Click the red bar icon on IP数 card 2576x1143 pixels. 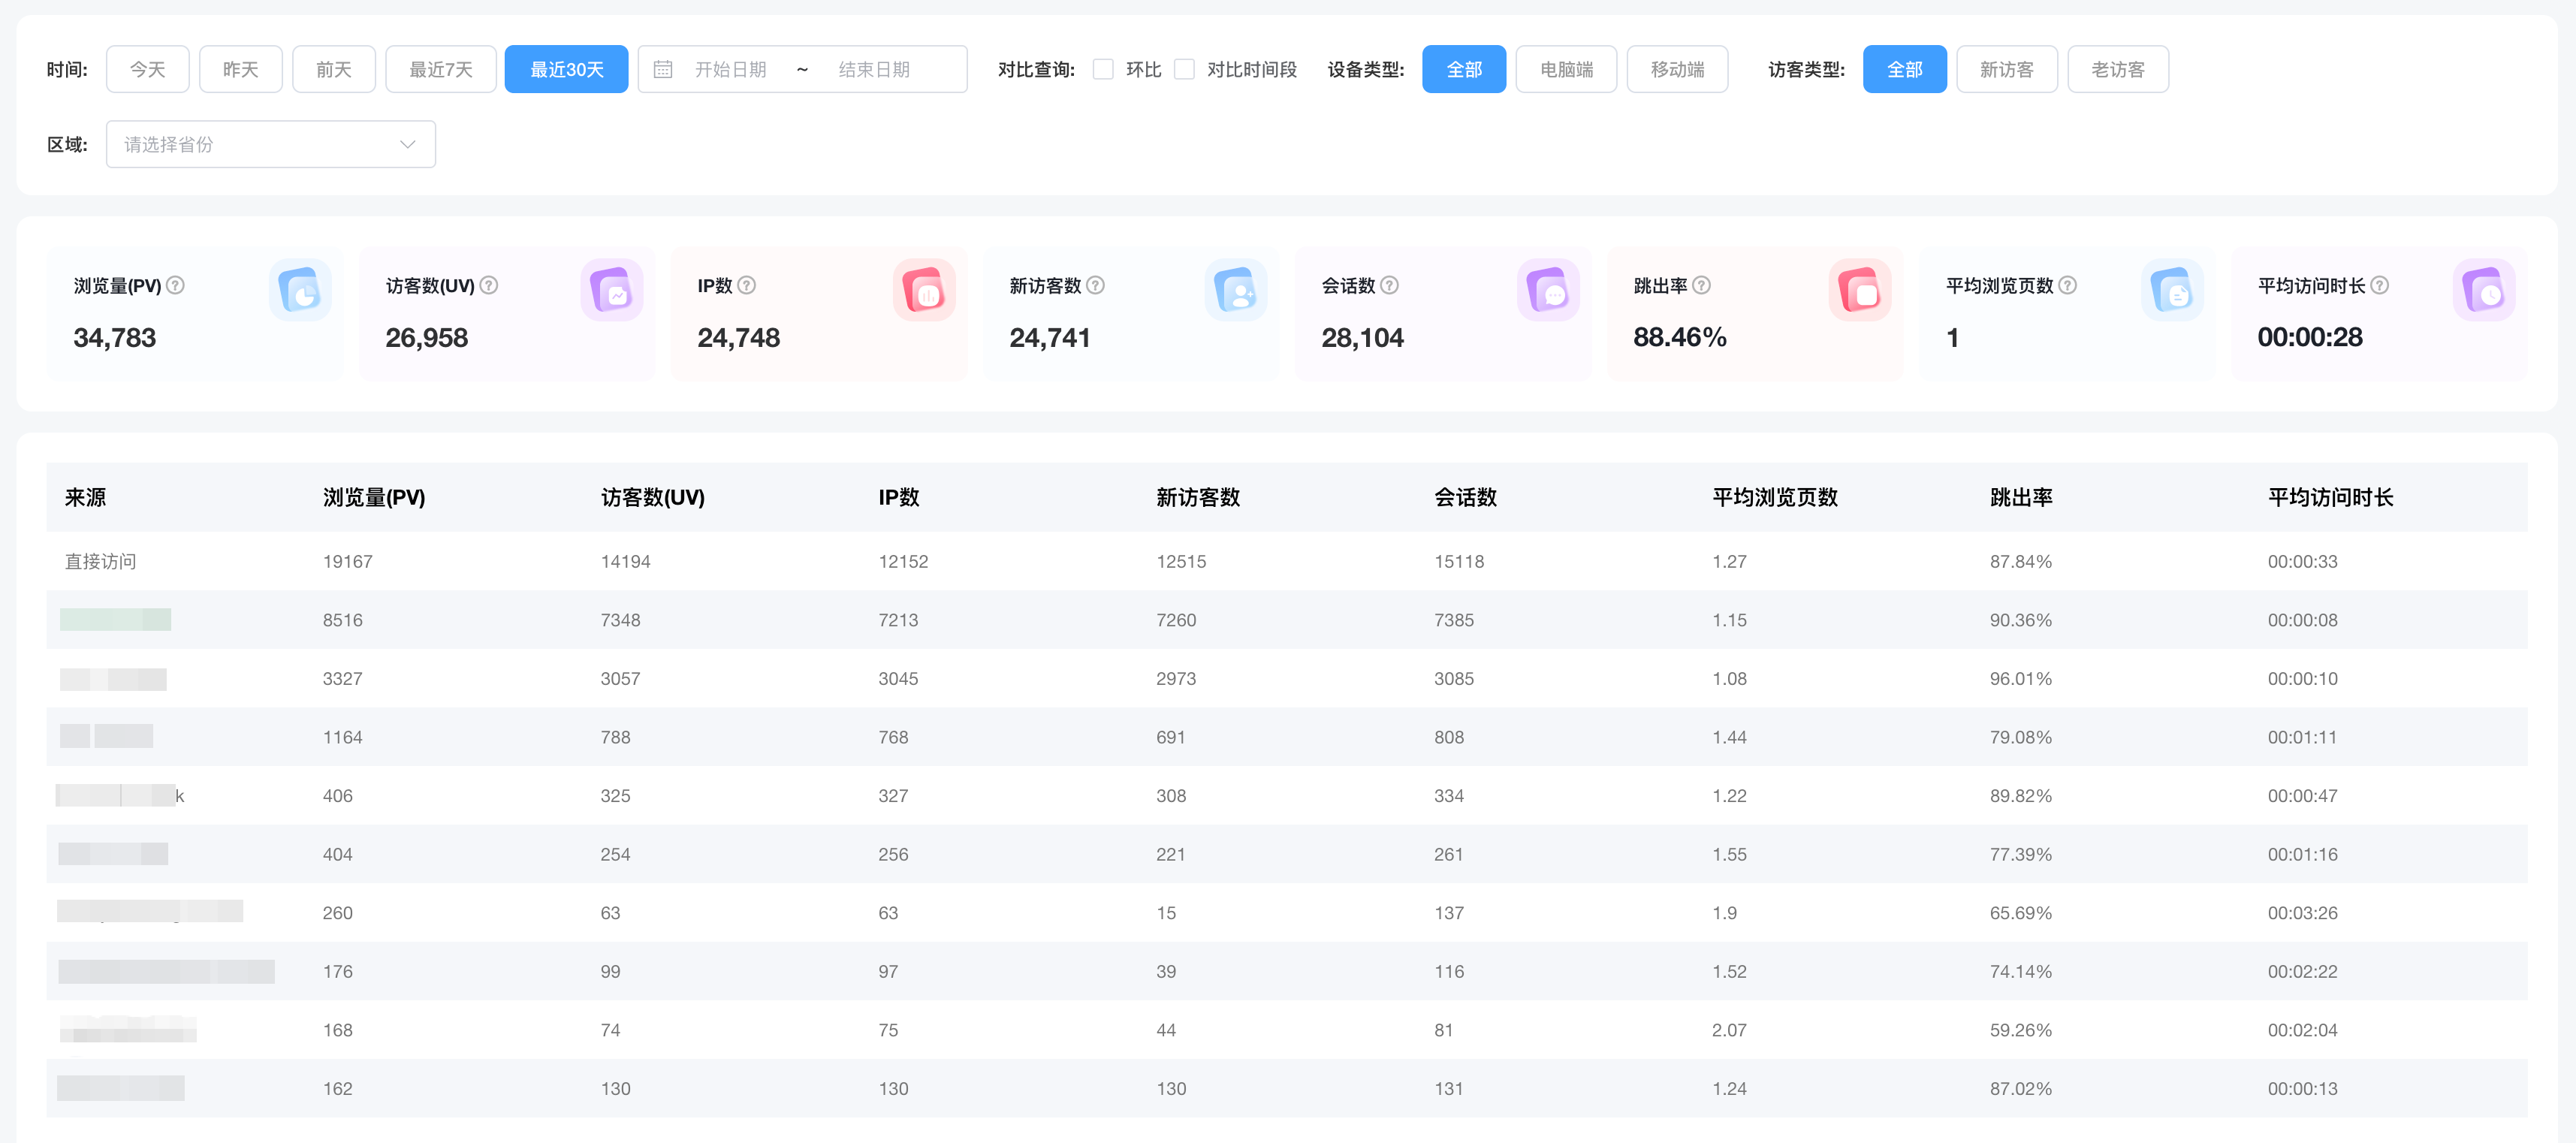coord(924,290)
